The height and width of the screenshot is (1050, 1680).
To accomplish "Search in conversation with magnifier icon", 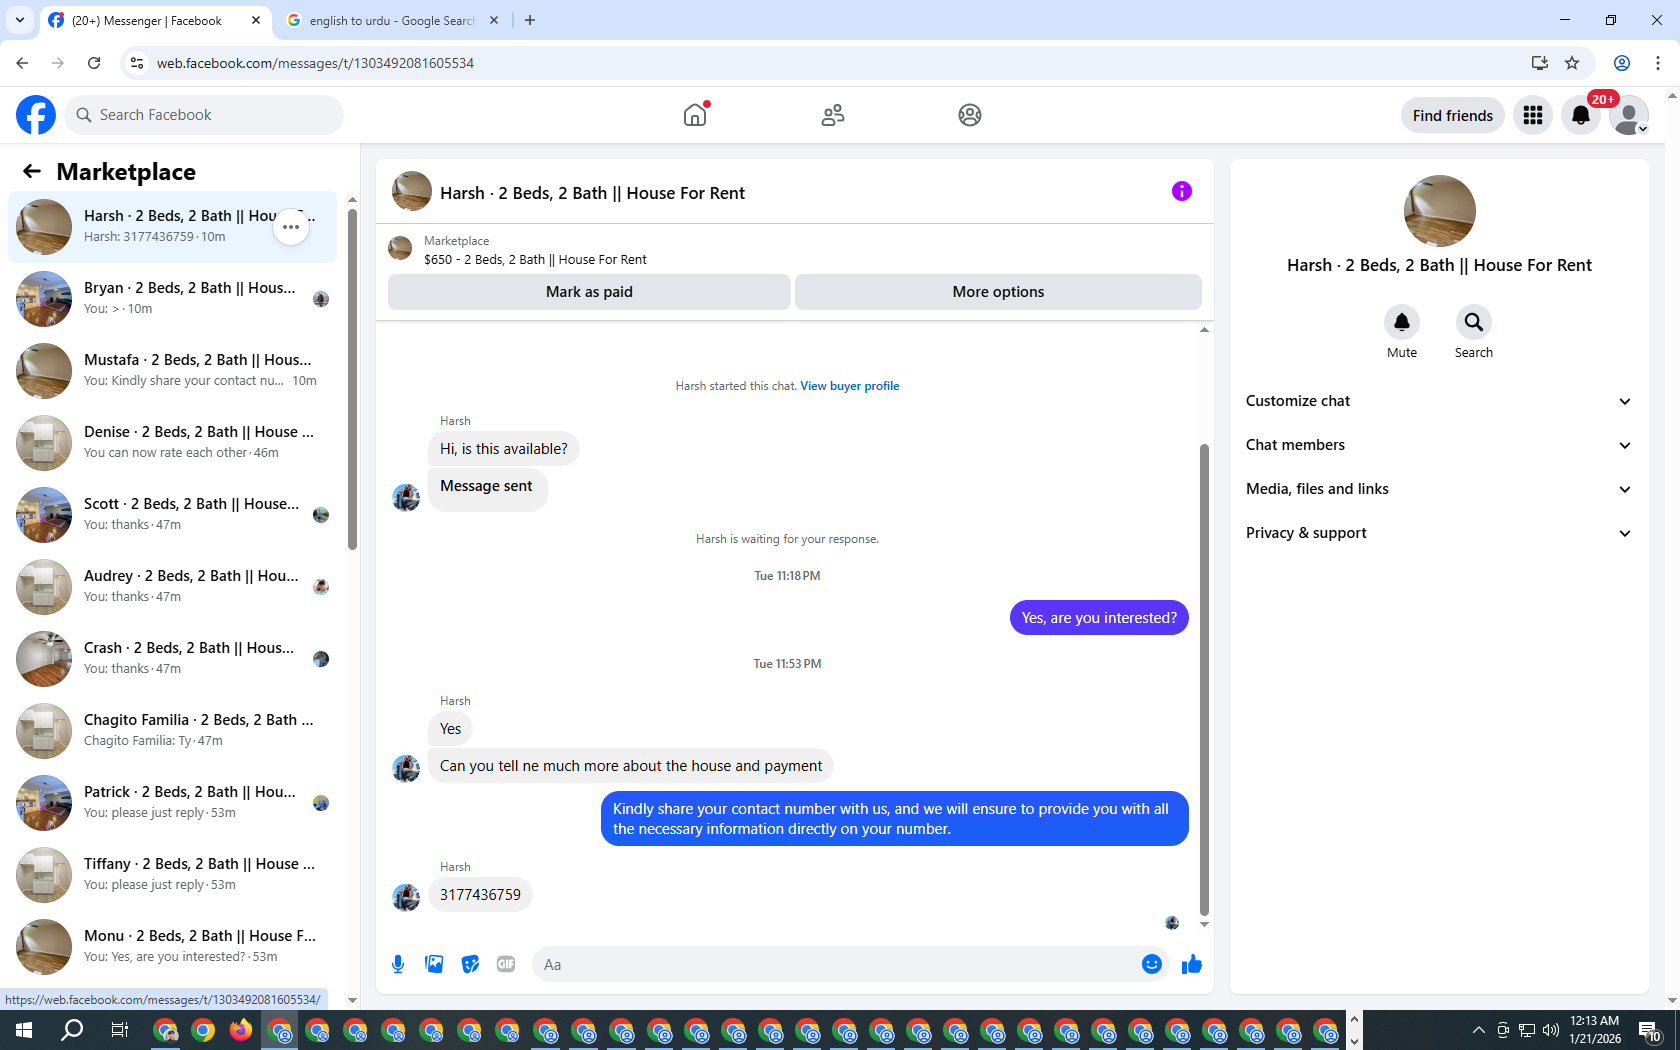I will click(1474, 322).
